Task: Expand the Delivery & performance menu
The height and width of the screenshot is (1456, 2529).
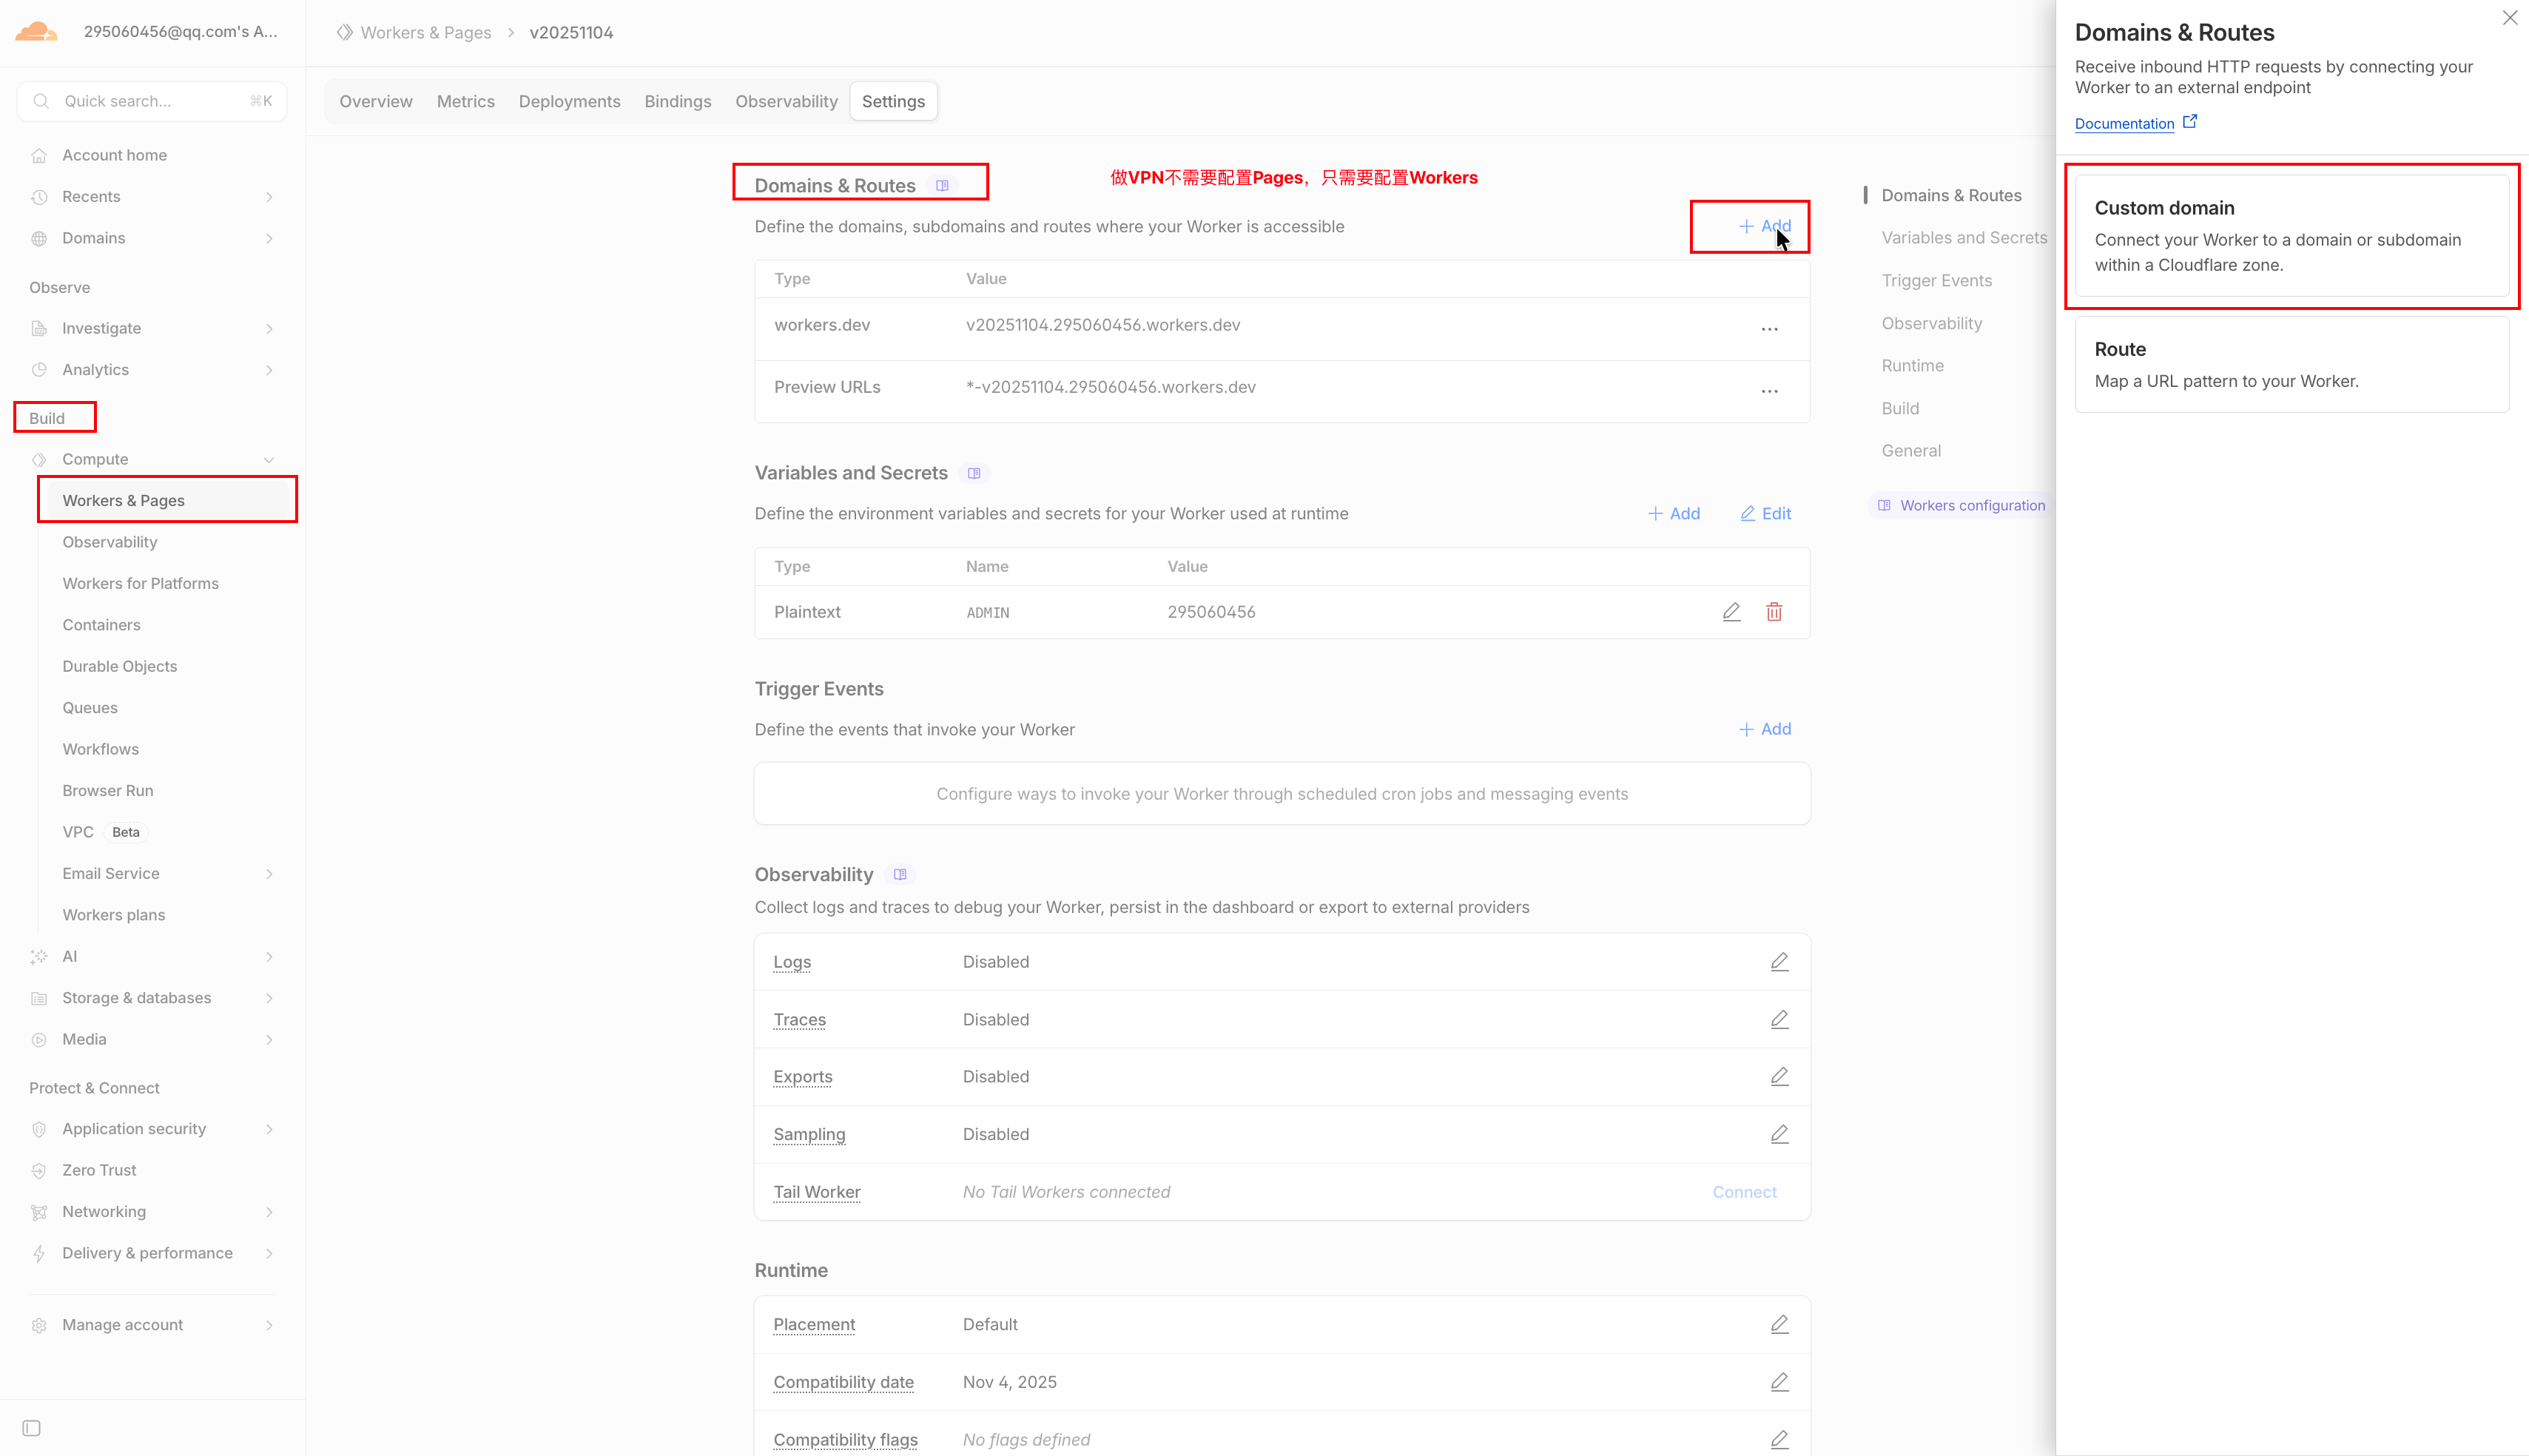Action: [x=269, y=1253]
